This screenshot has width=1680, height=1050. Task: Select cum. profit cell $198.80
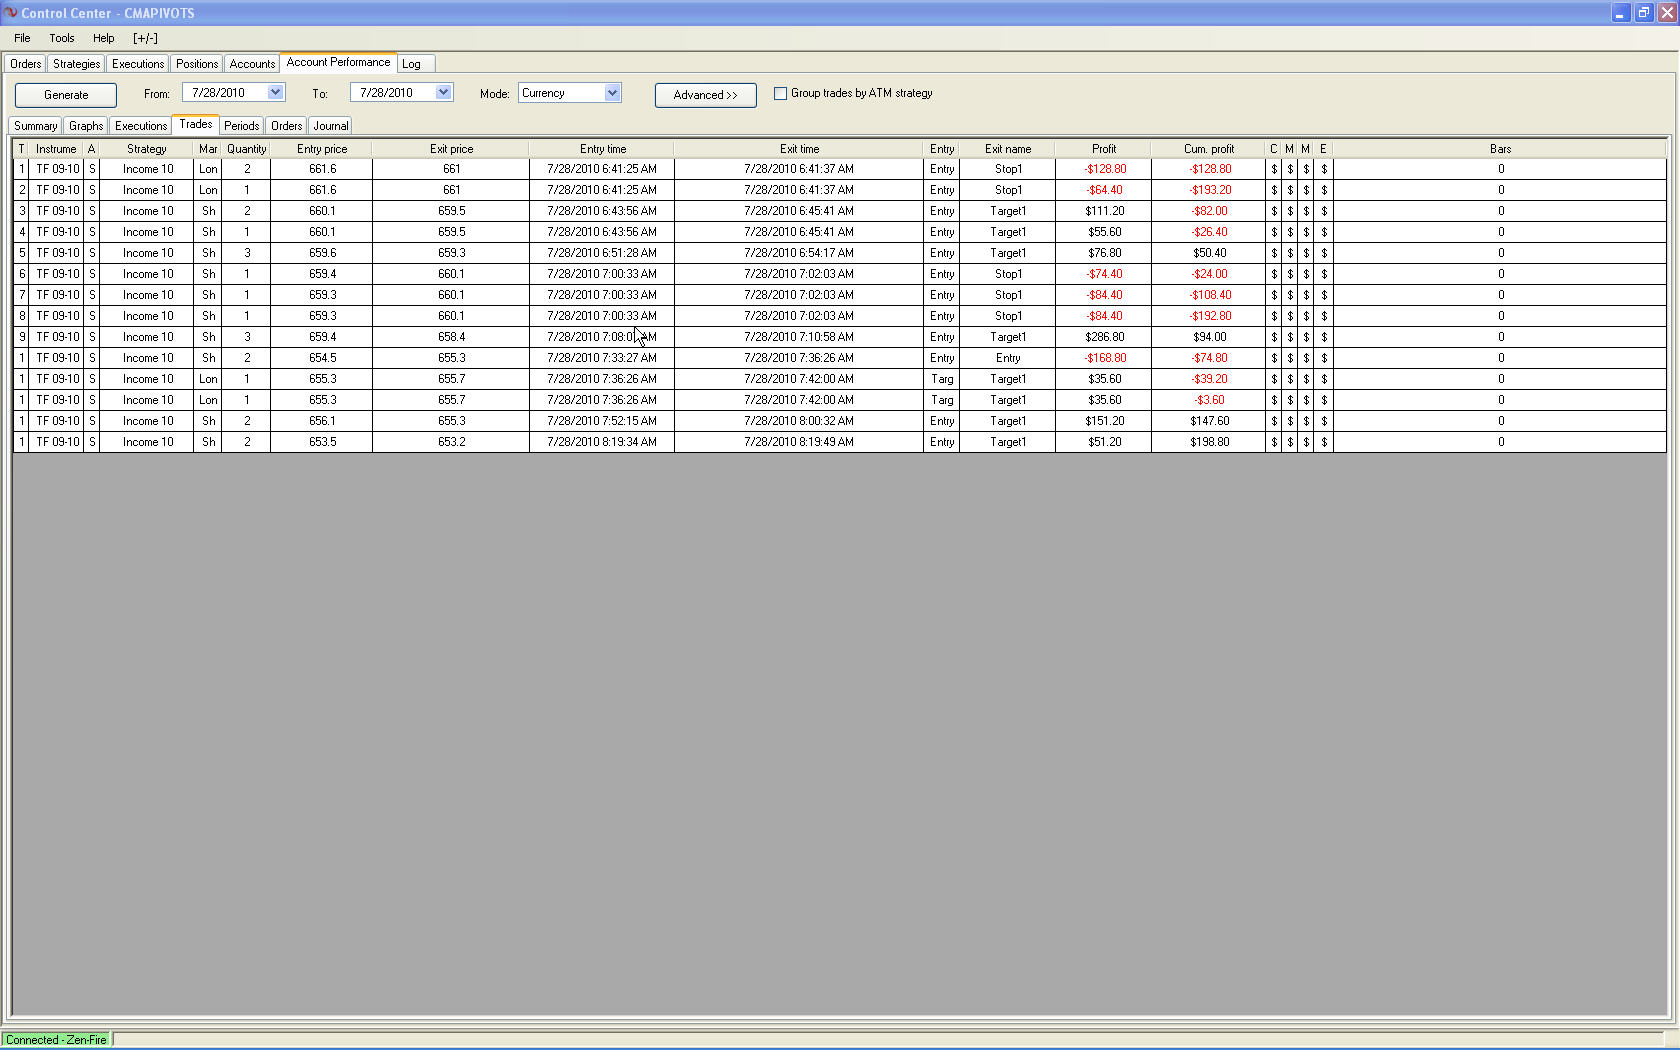(x=1210, y=442)
